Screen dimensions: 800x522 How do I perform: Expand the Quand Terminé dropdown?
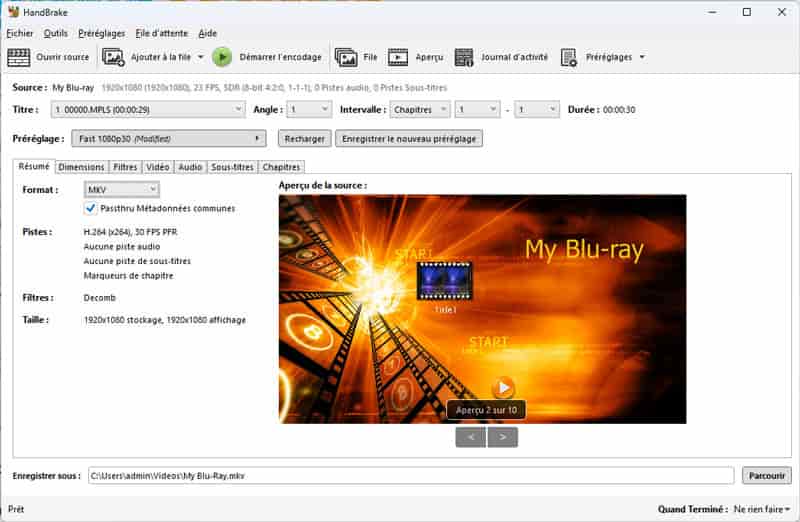coord(762,509)
